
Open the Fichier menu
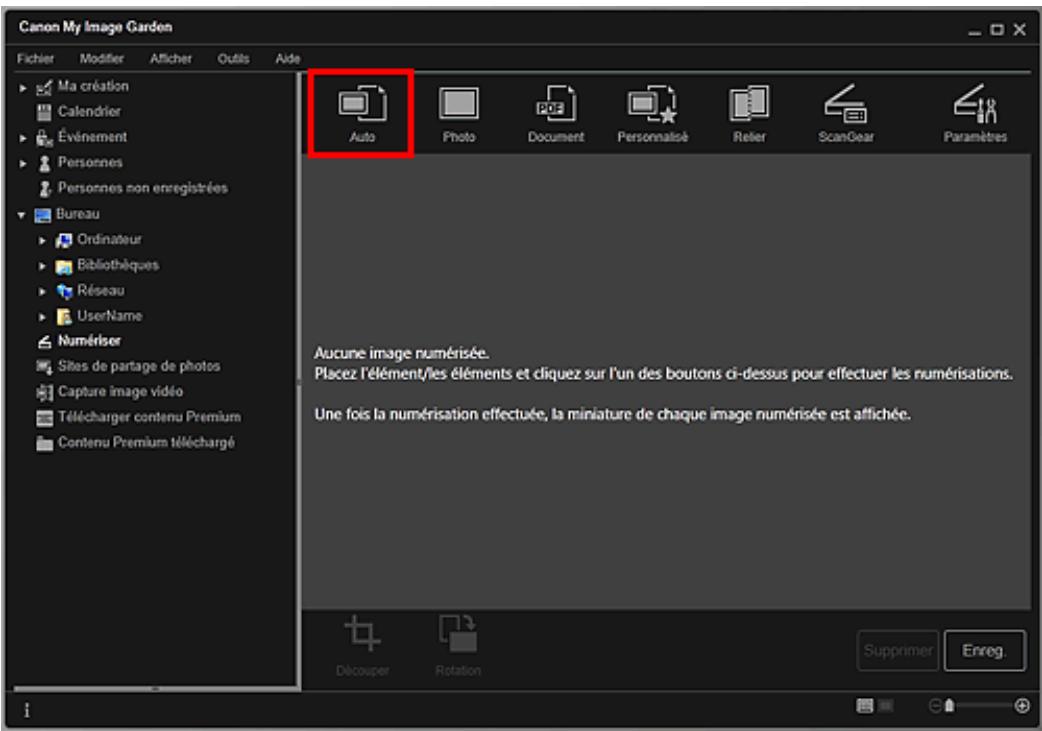tap(36, 59)
